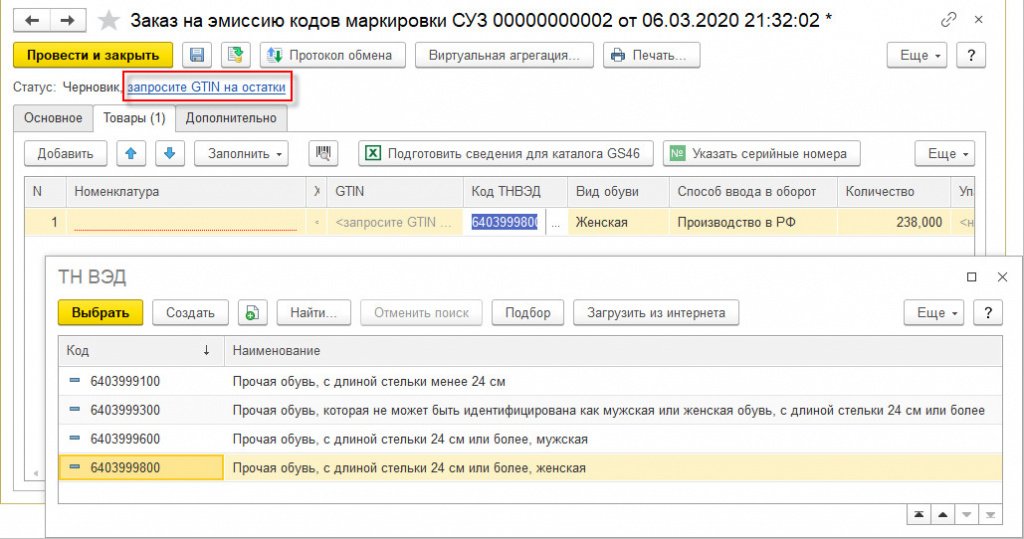Click the copy link chain icon
The image size is (1024, 539).
(x=948, y=20)
